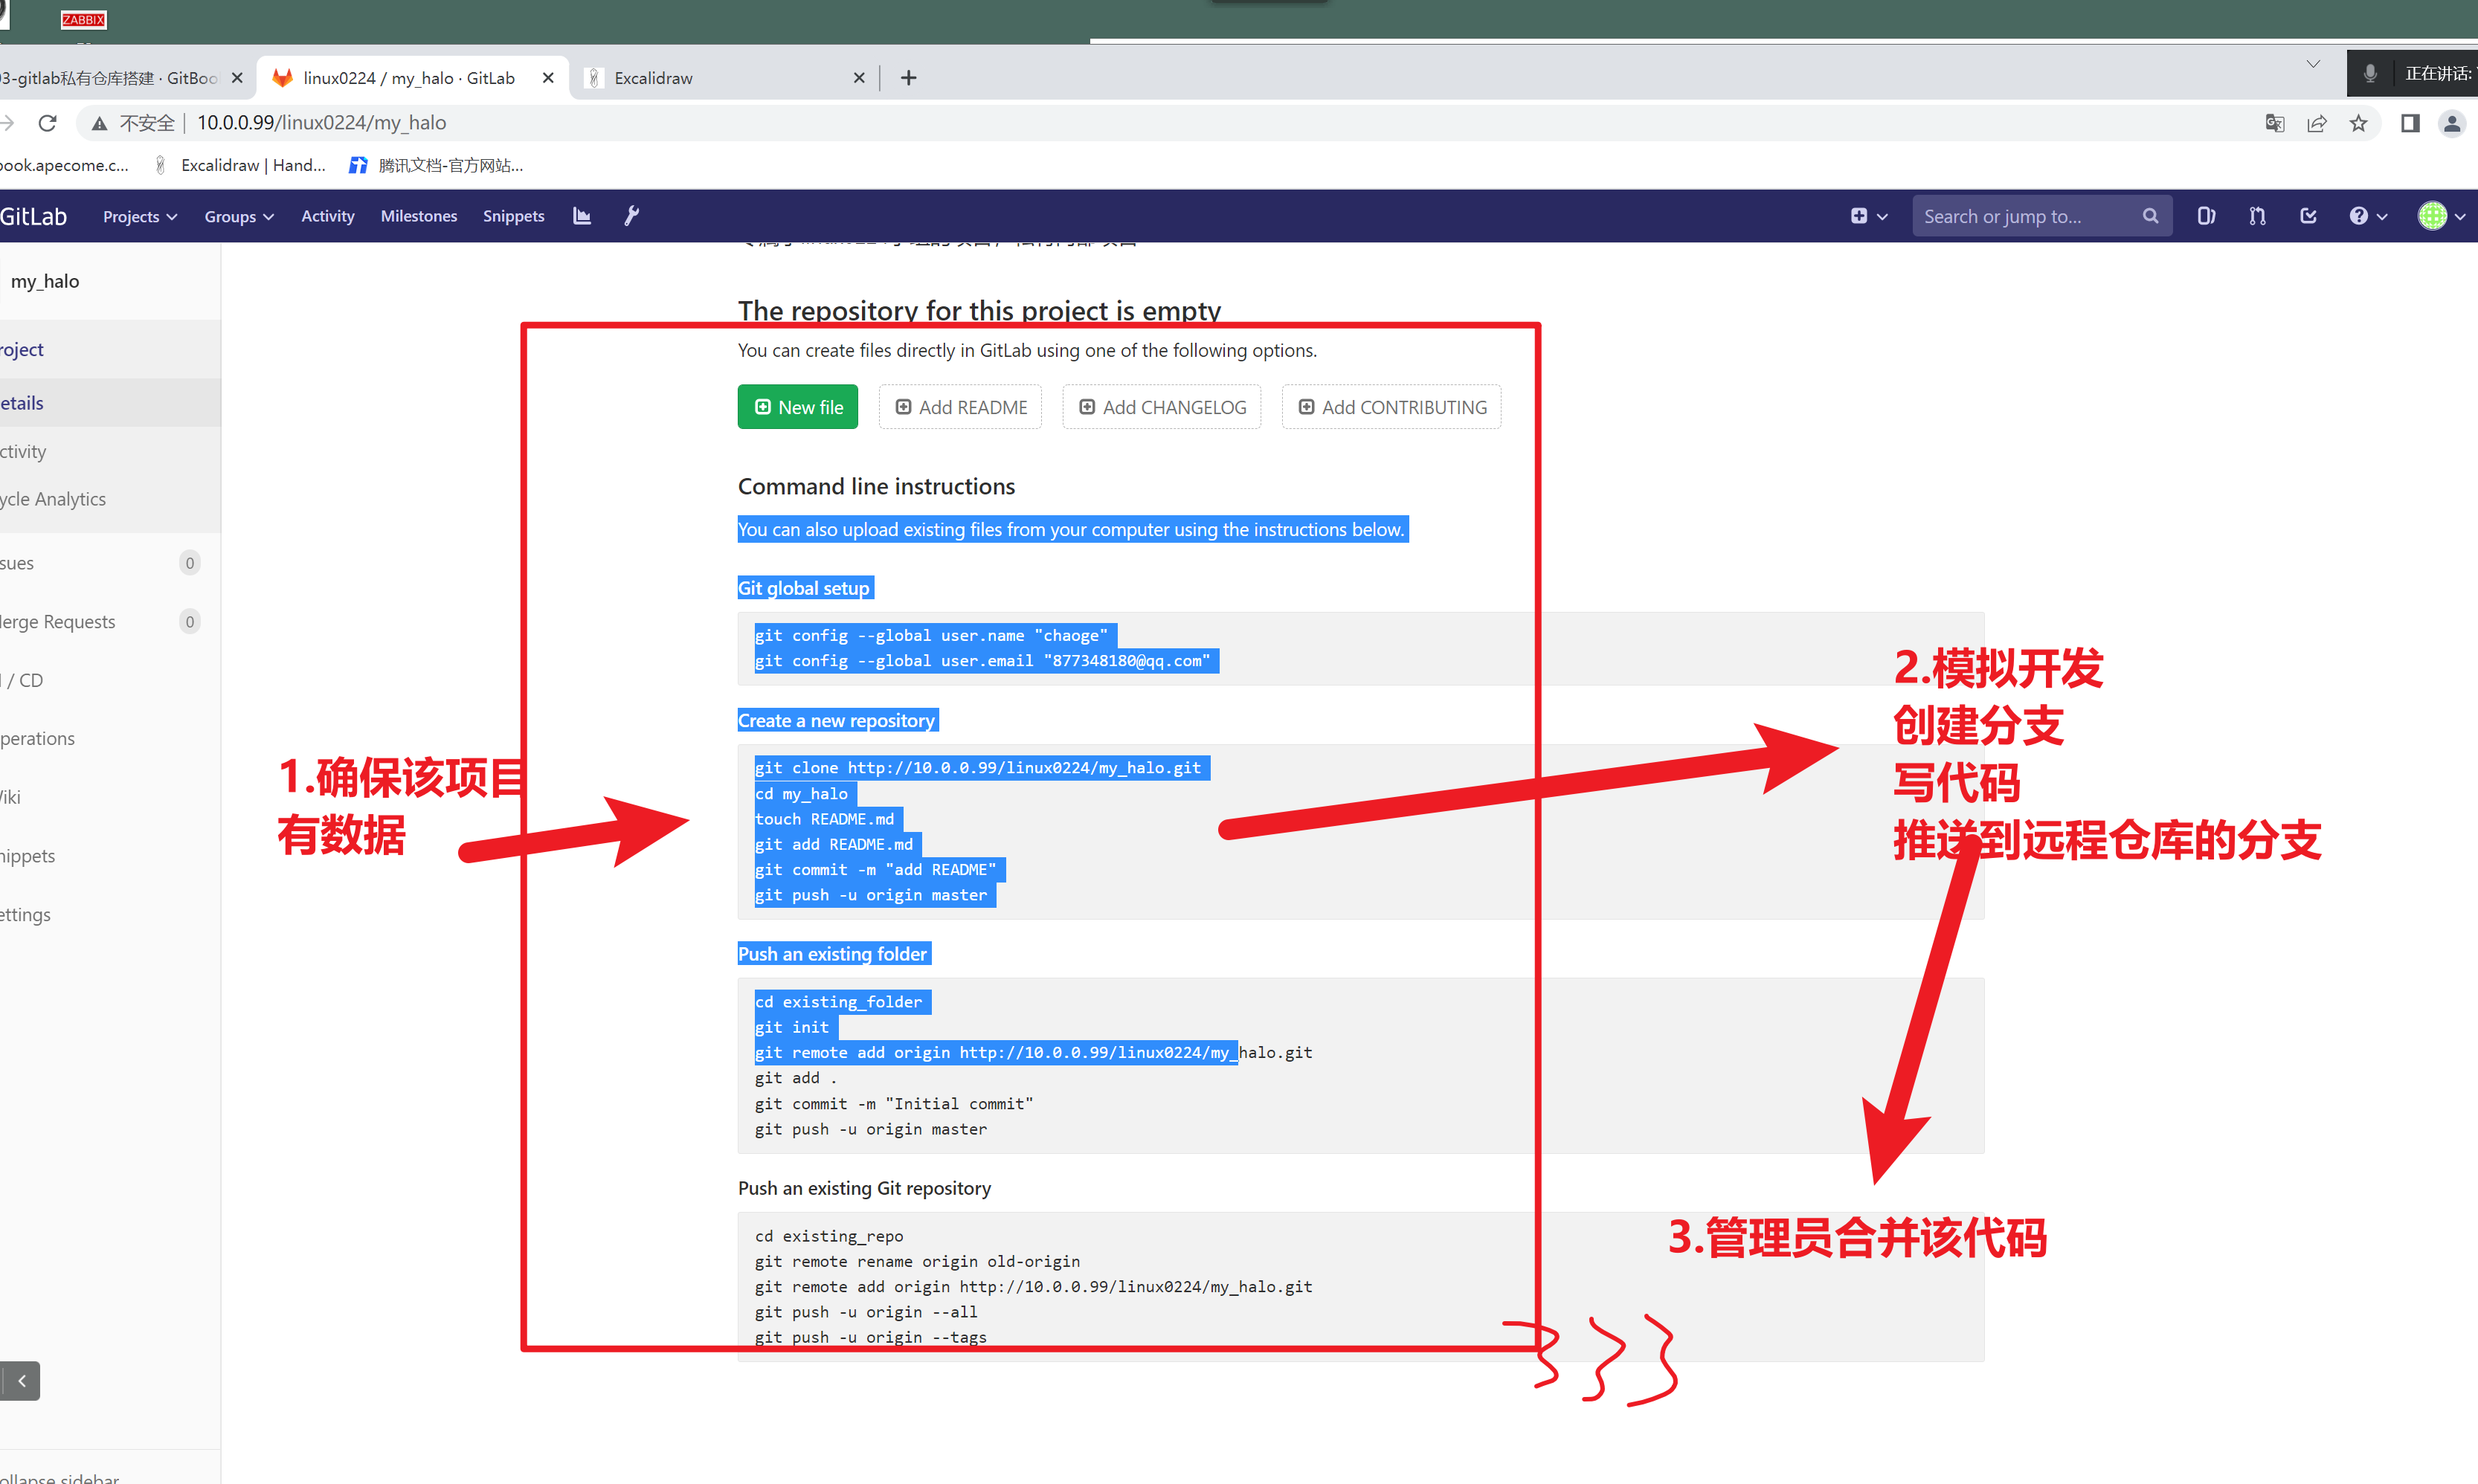Open the Issues icon in navbar
The width and height of the screenshot is (2478, 1484).
click(2206, 216)
